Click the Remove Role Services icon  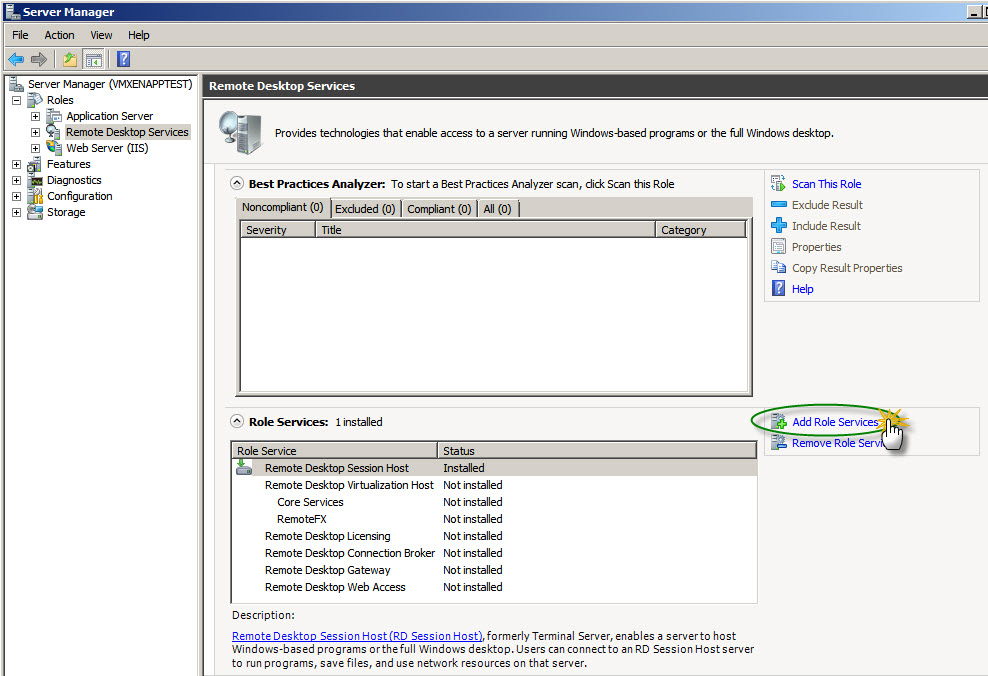(x=779, y=442)
